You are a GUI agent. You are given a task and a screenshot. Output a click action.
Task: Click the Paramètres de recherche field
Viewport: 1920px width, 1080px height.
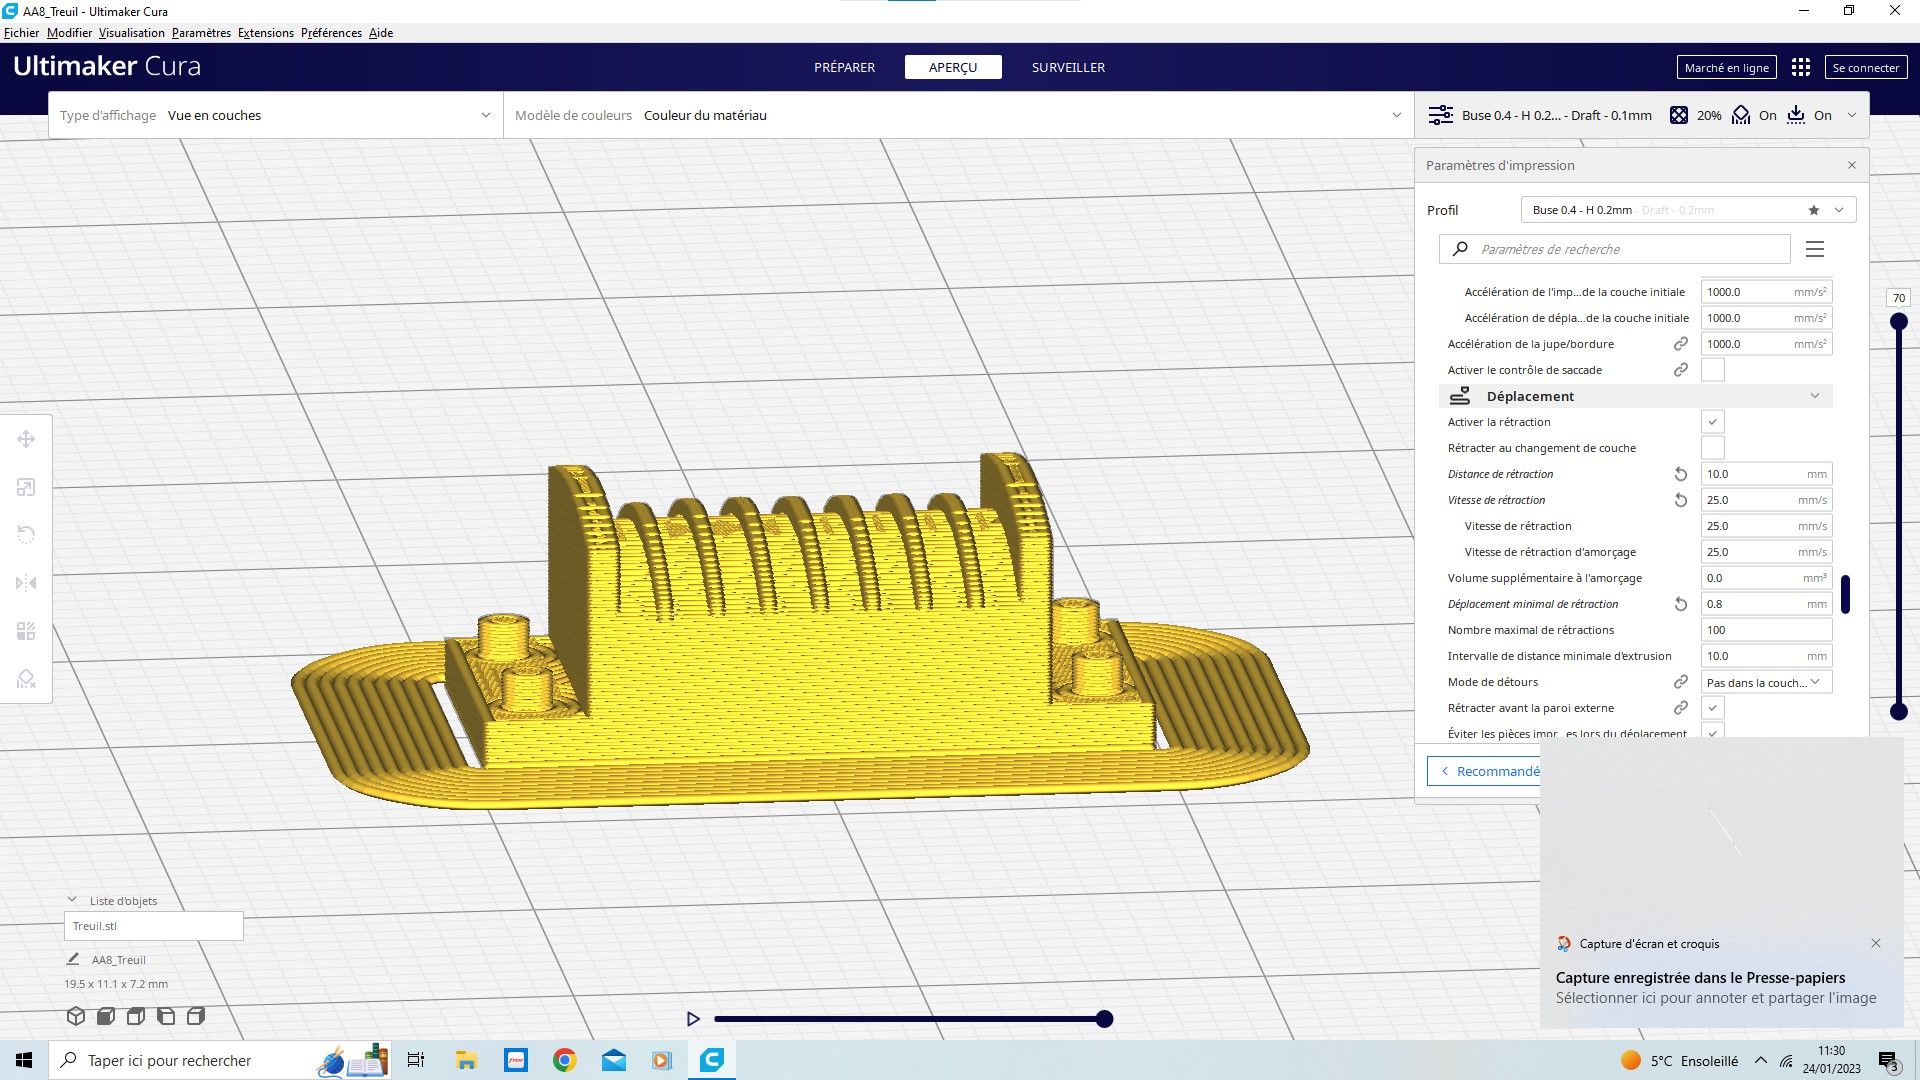click(1625, 249)
